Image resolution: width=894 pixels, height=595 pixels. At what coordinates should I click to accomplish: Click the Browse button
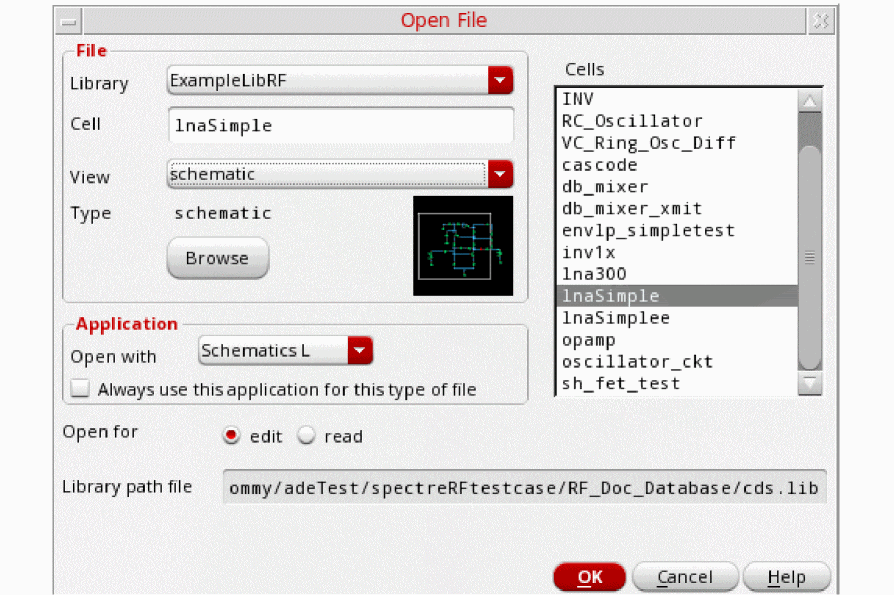click(x=218, y=258)
